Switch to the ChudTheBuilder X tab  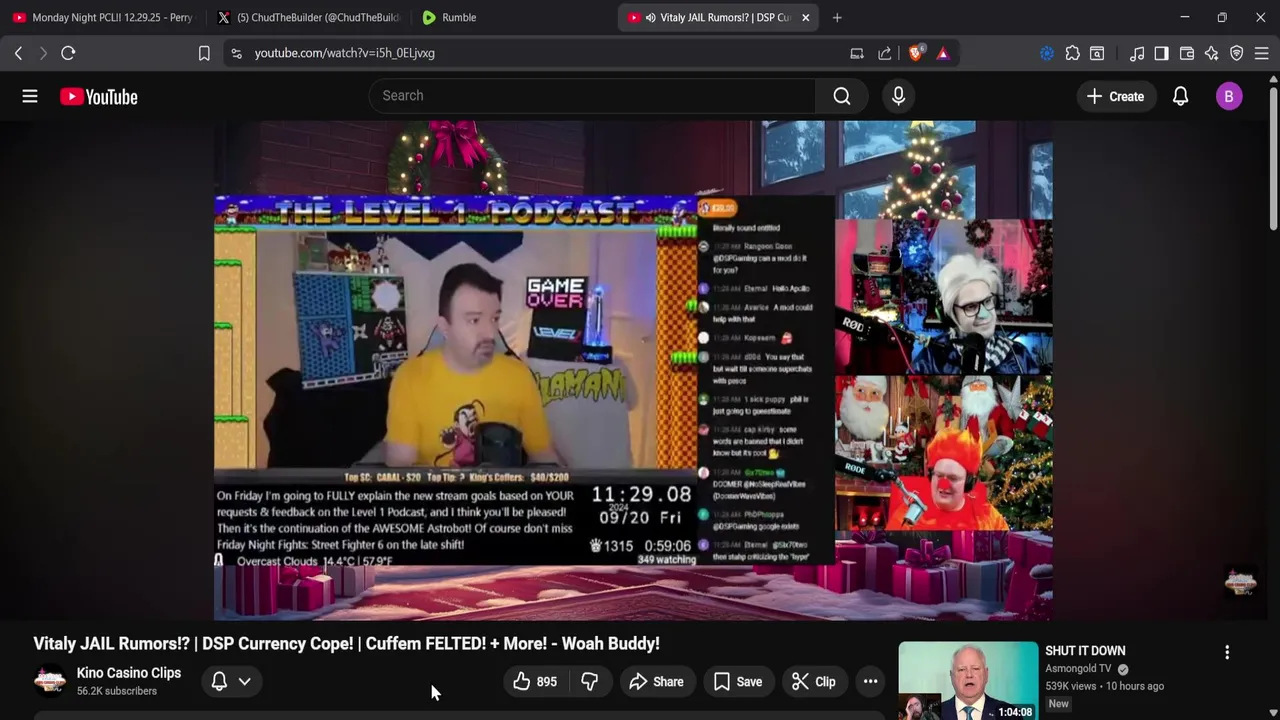309,17
